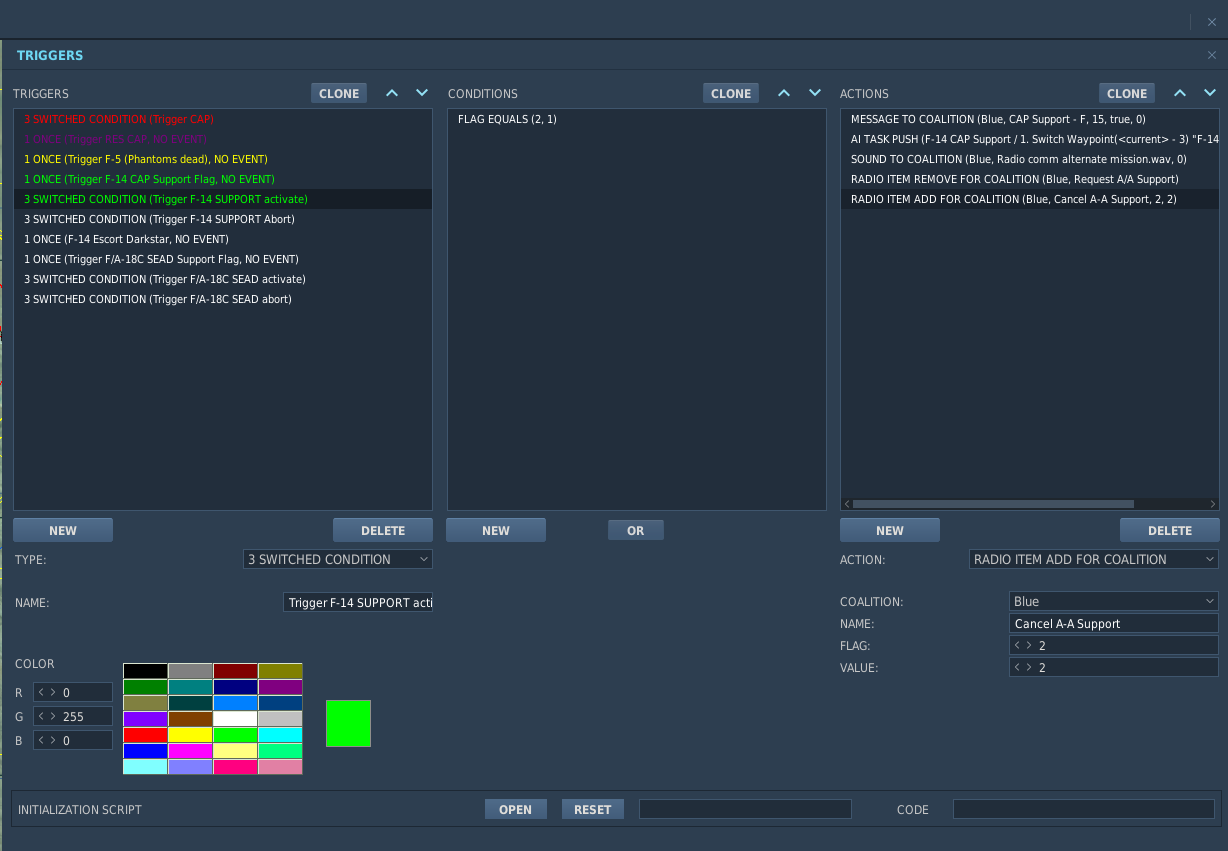This screenshot has width=1228, height=851.
Task: Move condition down with CONDITIONS arrow
Action: click(x=815, y=93)
